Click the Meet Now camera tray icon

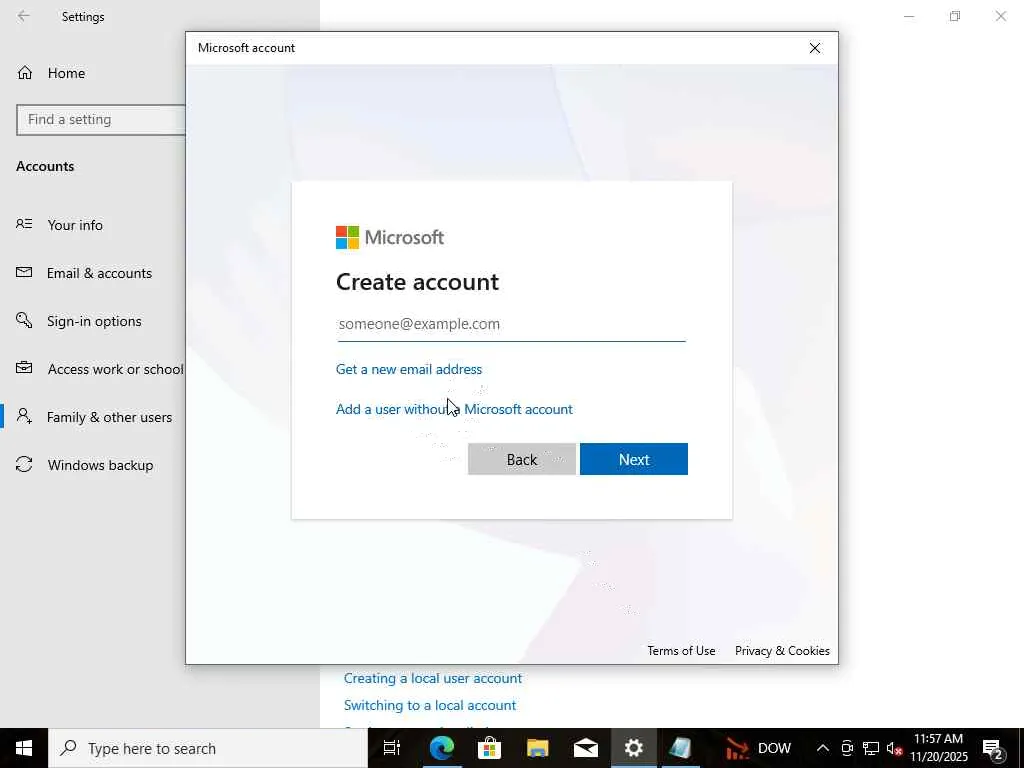(x=847, y=748)
